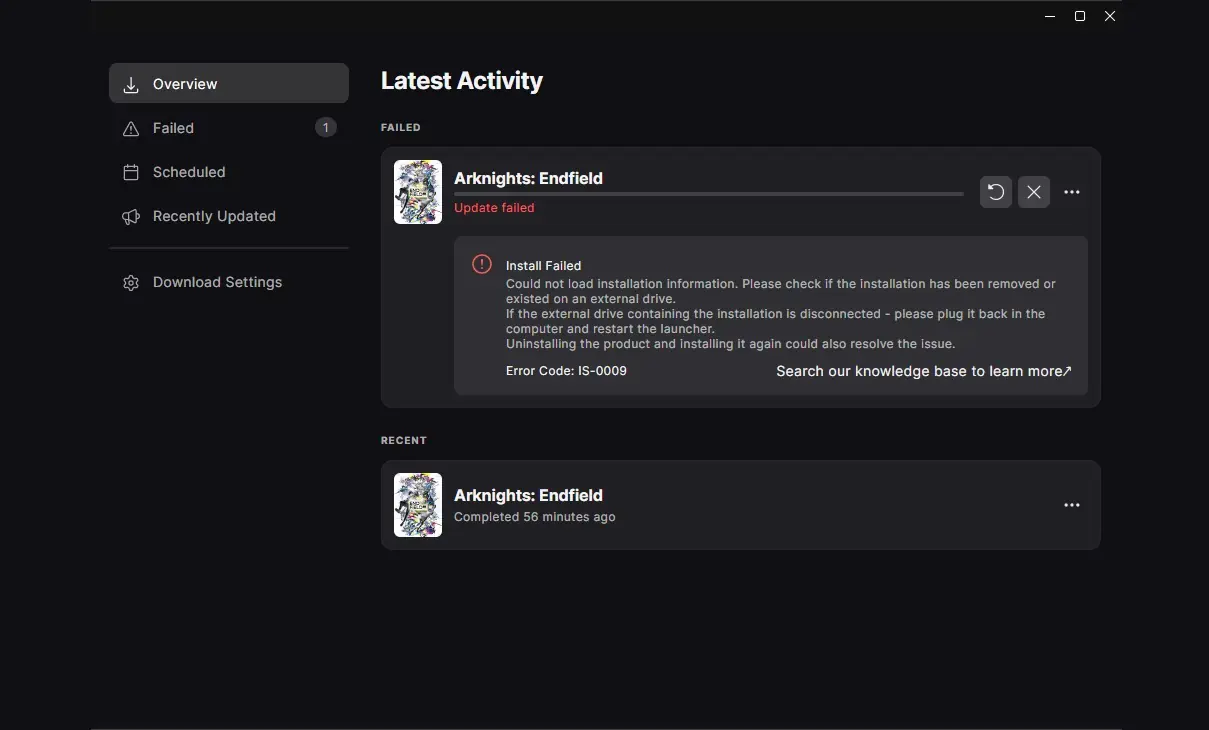Go to Scheduled downloads
Image resolution: width=1209 pixels, height=730 pixels.
coord(229,172)
